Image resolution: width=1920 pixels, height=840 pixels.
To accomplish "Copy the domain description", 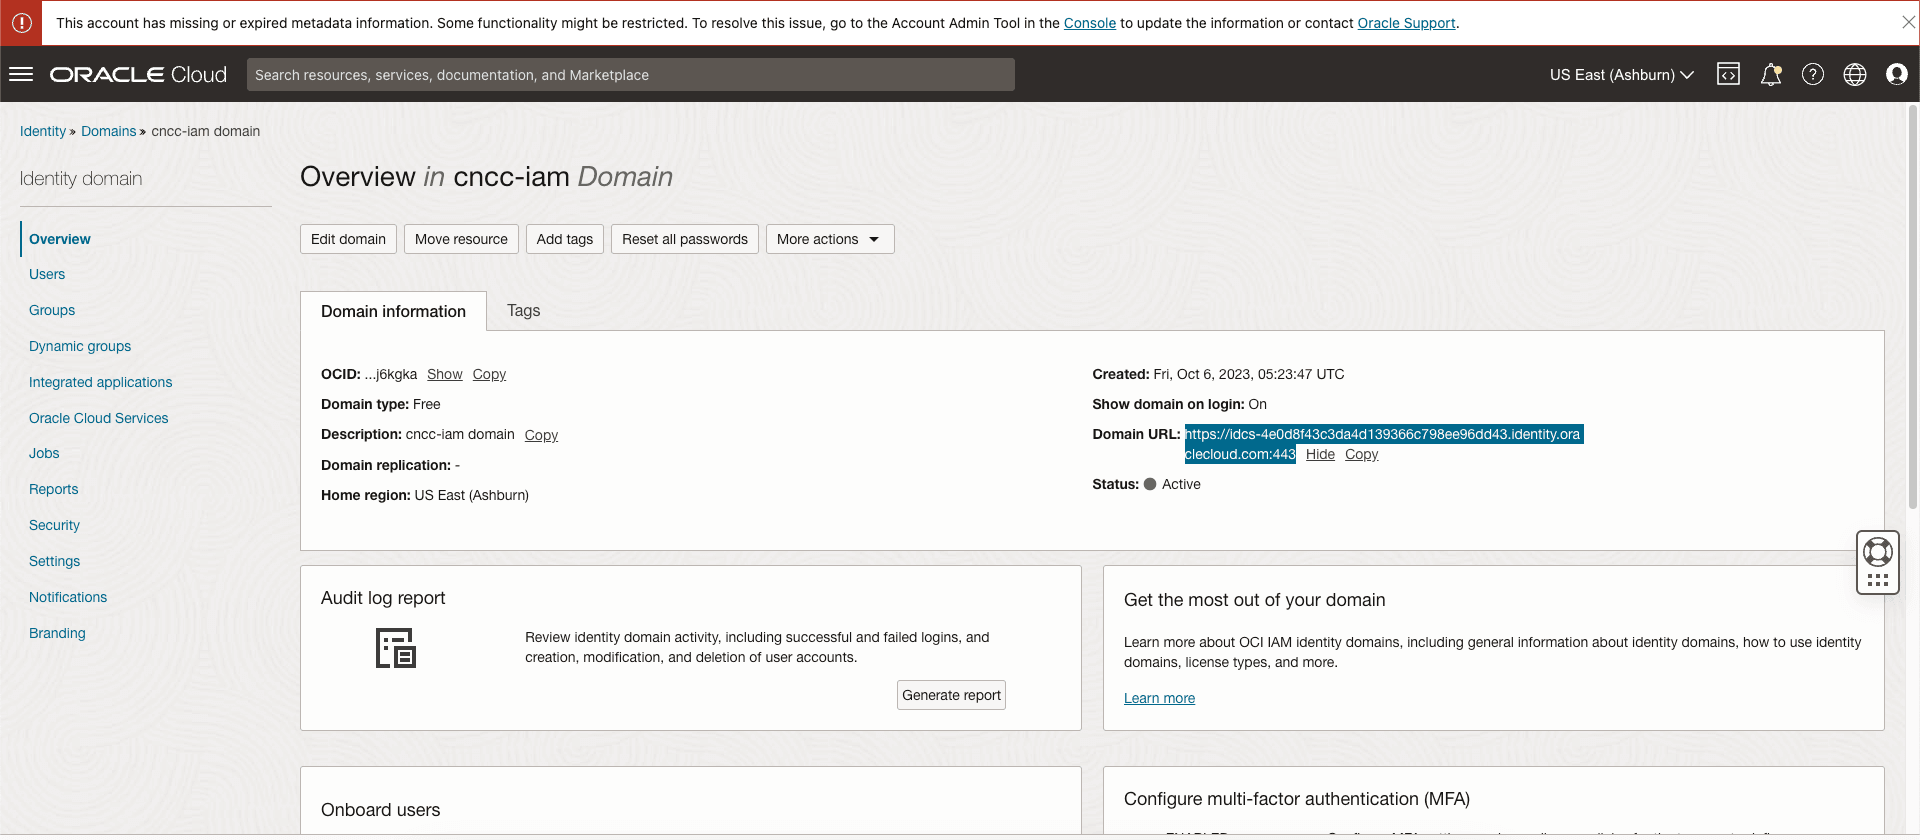I will [541, 435].
